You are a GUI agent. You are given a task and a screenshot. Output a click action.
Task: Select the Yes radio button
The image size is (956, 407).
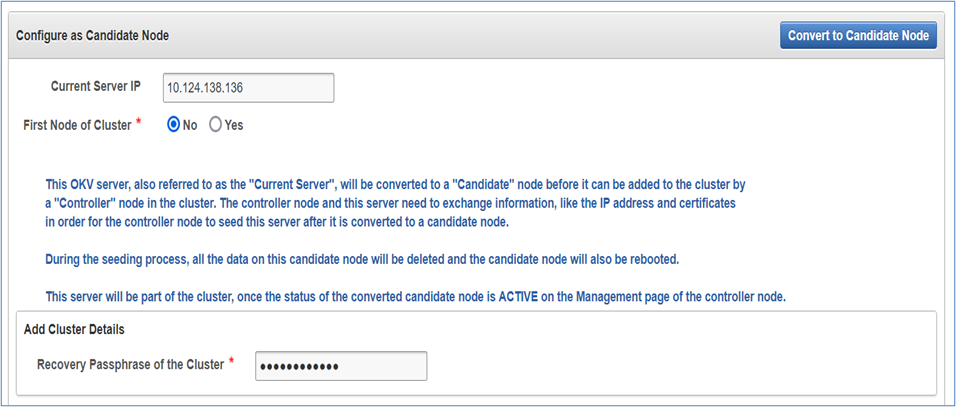coord(215,125)
